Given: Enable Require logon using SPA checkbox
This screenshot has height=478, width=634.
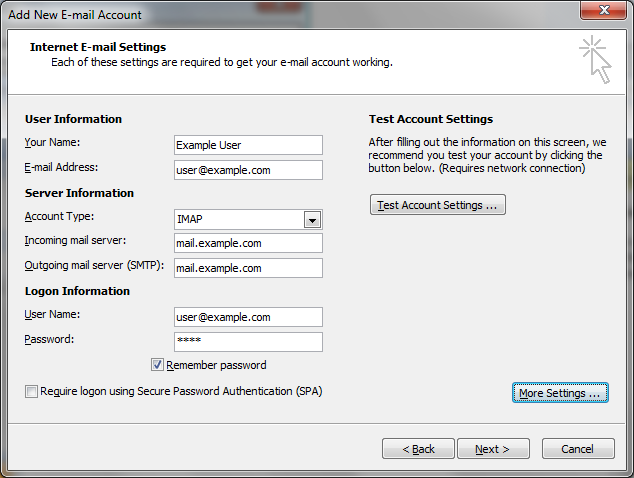Looking at the screenshot, I should (x=32, y=392).
